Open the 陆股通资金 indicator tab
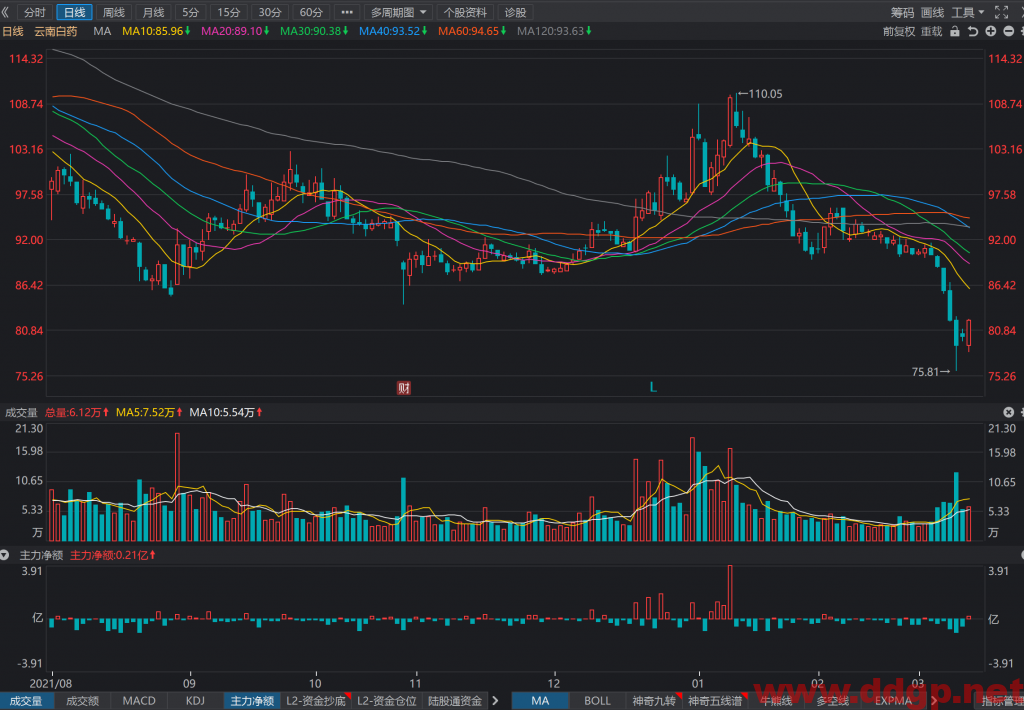Image resolution: width=1024 pixels, height=710 pixels. tap(455, 701)
